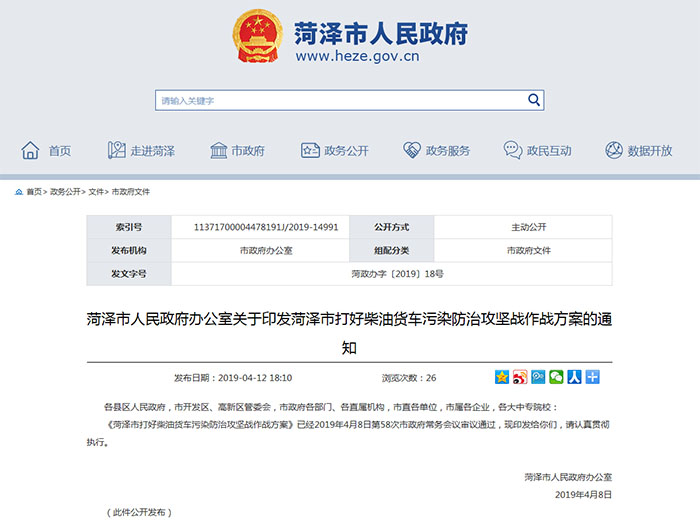Viewport: 700px width, 530px height.
Task: Click the search magnifier icon
Action: [x=534, y=100]
